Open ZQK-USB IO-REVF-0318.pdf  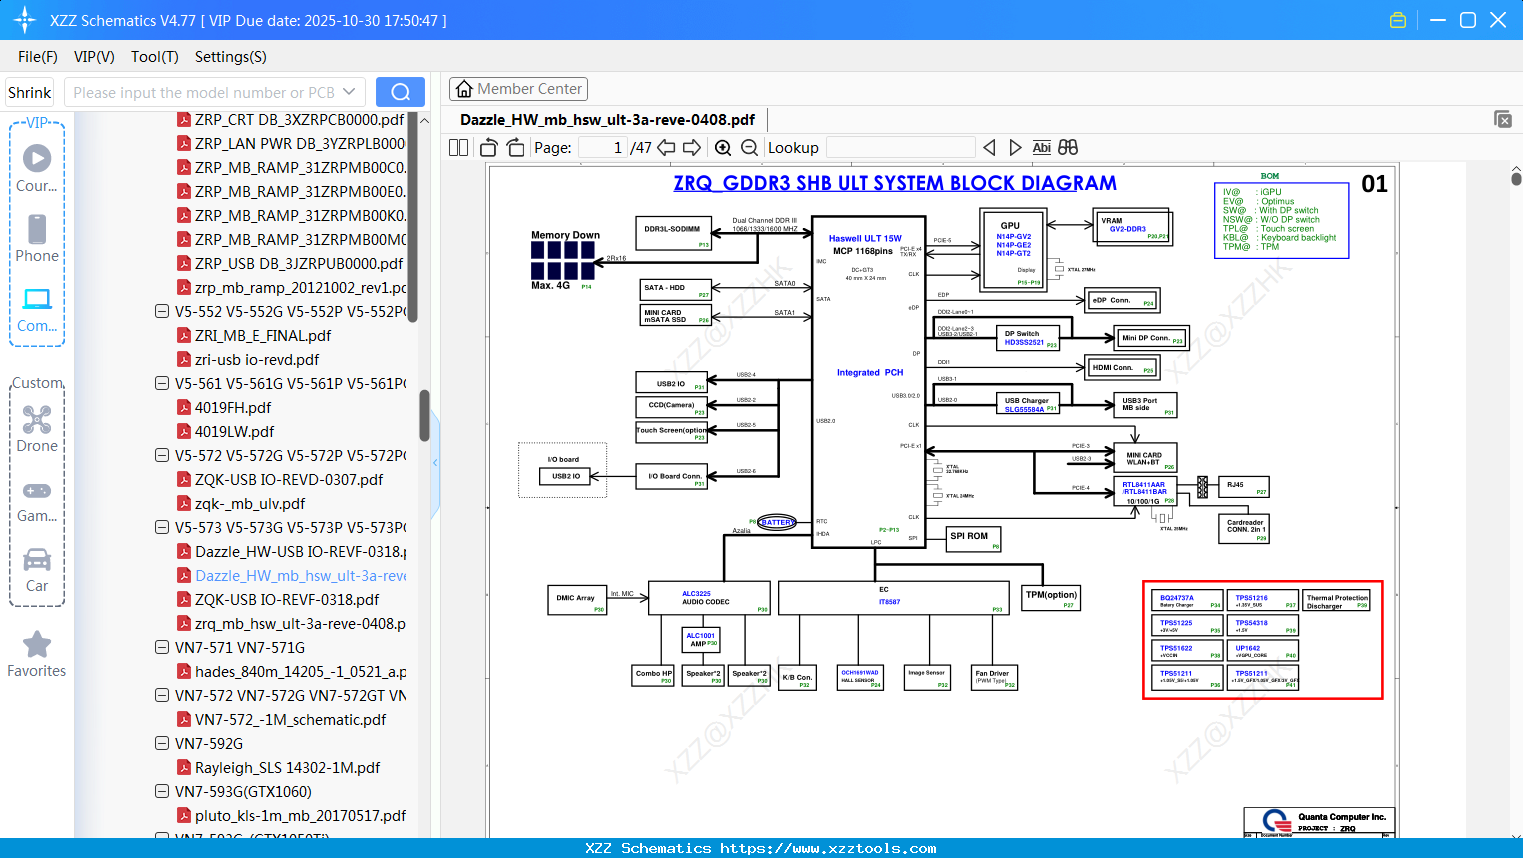tap(287, 599)
